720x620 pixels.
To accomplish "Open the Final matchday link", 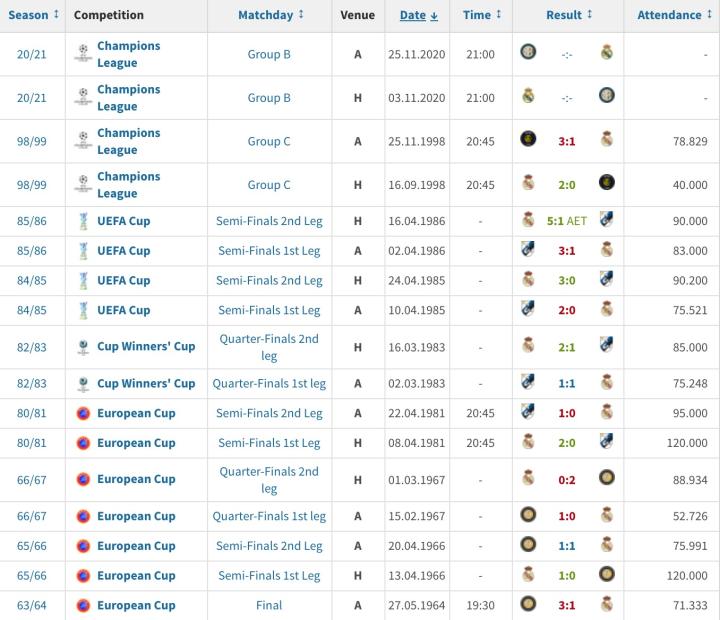I will tap(269, 605).
